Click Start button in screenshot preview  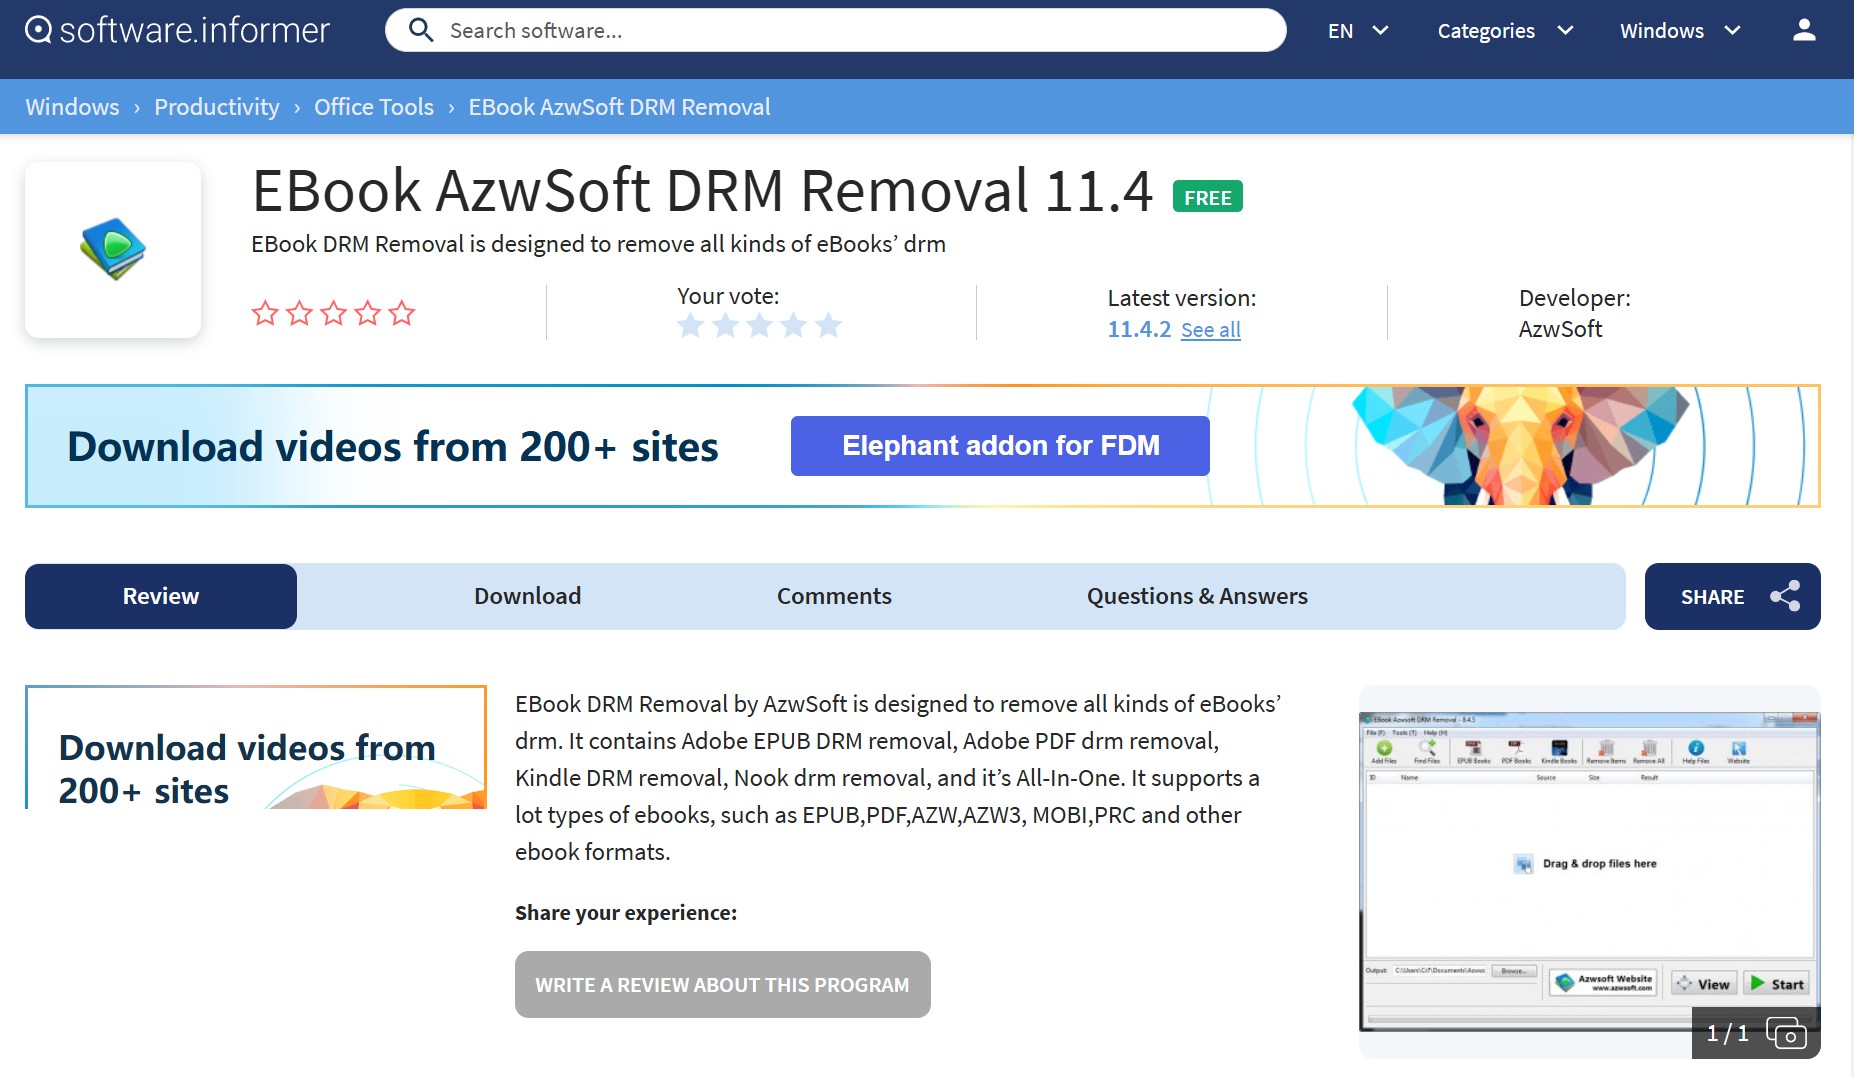click(1777, 984)
